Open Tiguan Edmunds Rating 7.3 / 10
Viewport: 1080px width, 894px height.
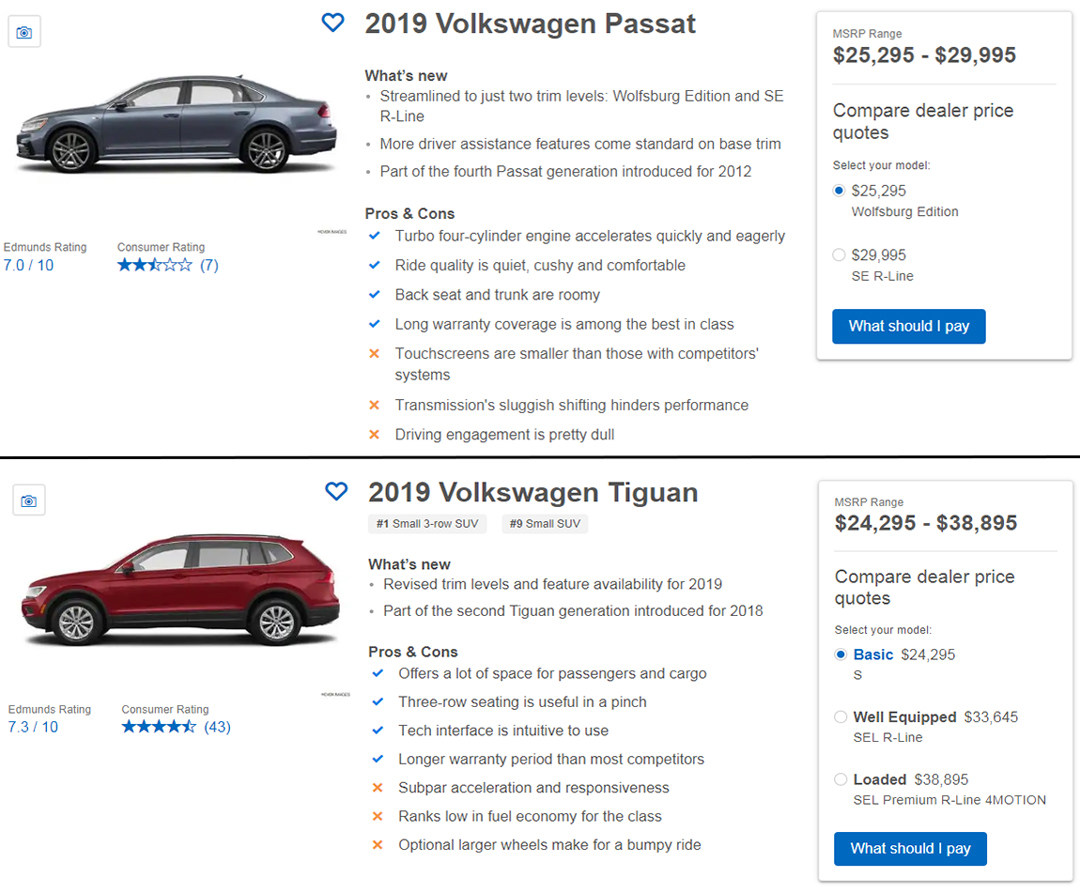[x=33, y=727]
